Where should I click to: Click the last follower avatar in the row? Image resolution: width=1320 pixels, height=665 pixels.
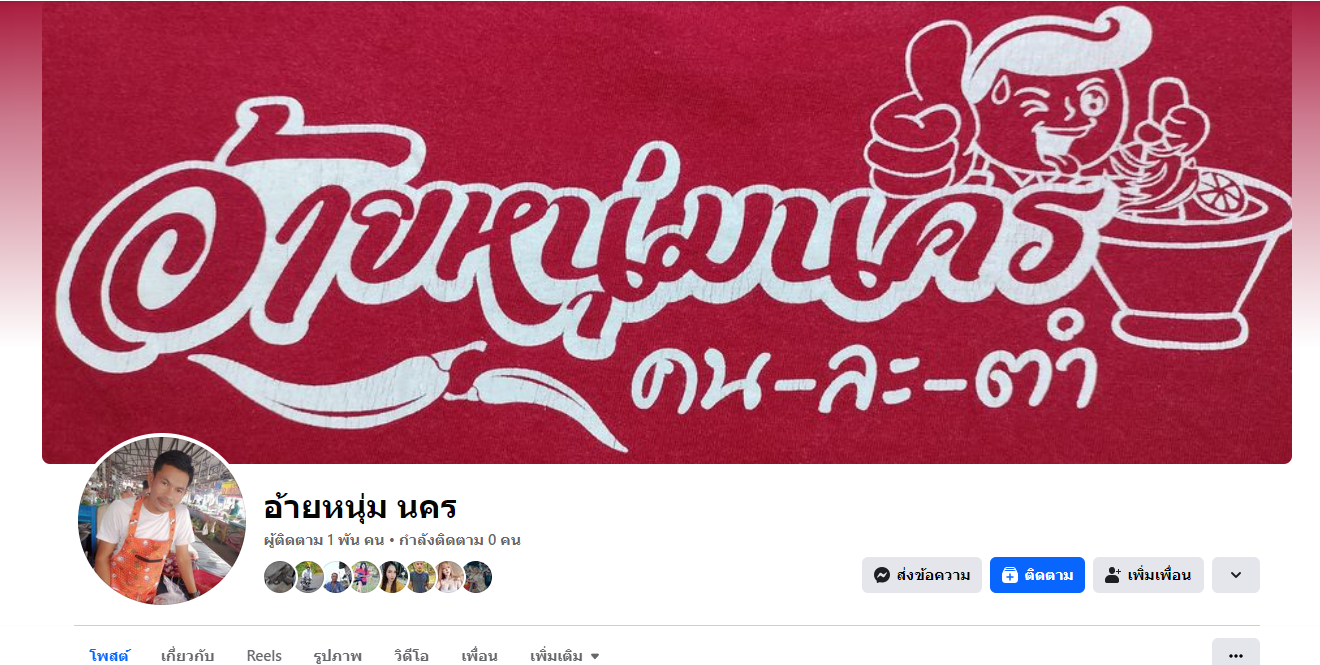(477, 577)
